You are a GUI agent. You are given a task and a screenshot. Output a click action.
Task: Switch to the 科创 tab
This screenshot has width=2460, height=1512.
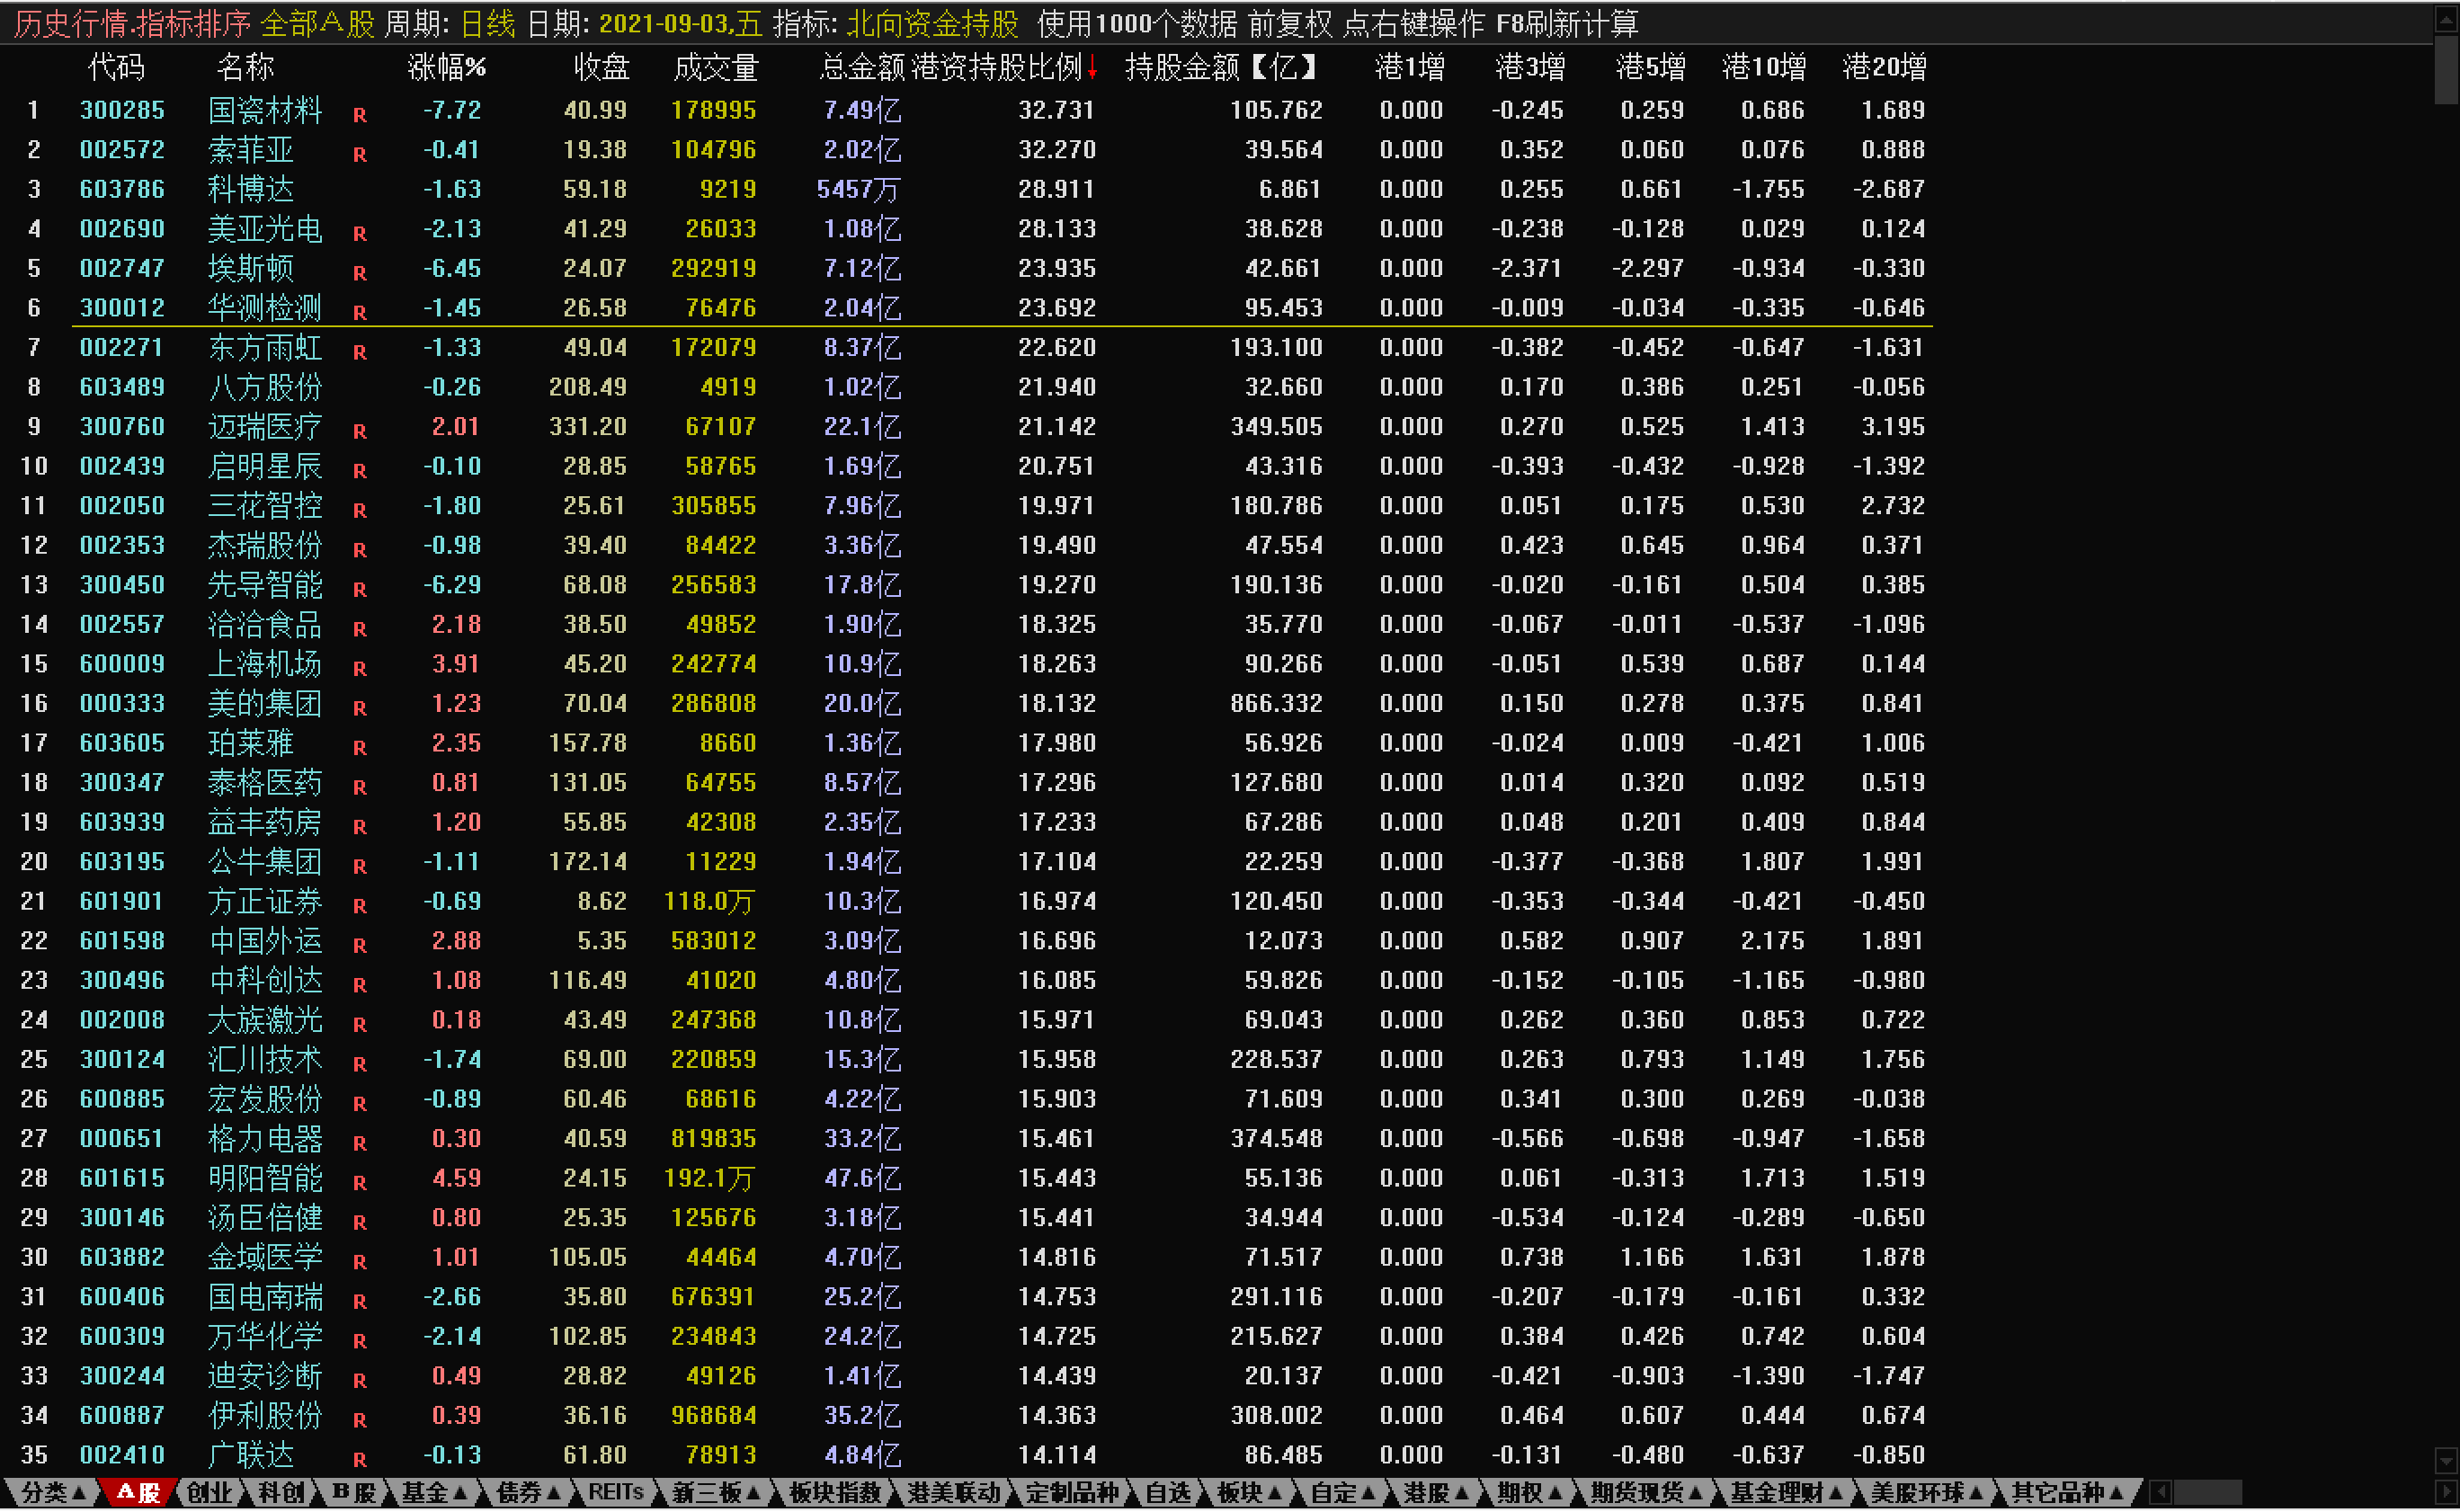click(x=281, y=1492)
